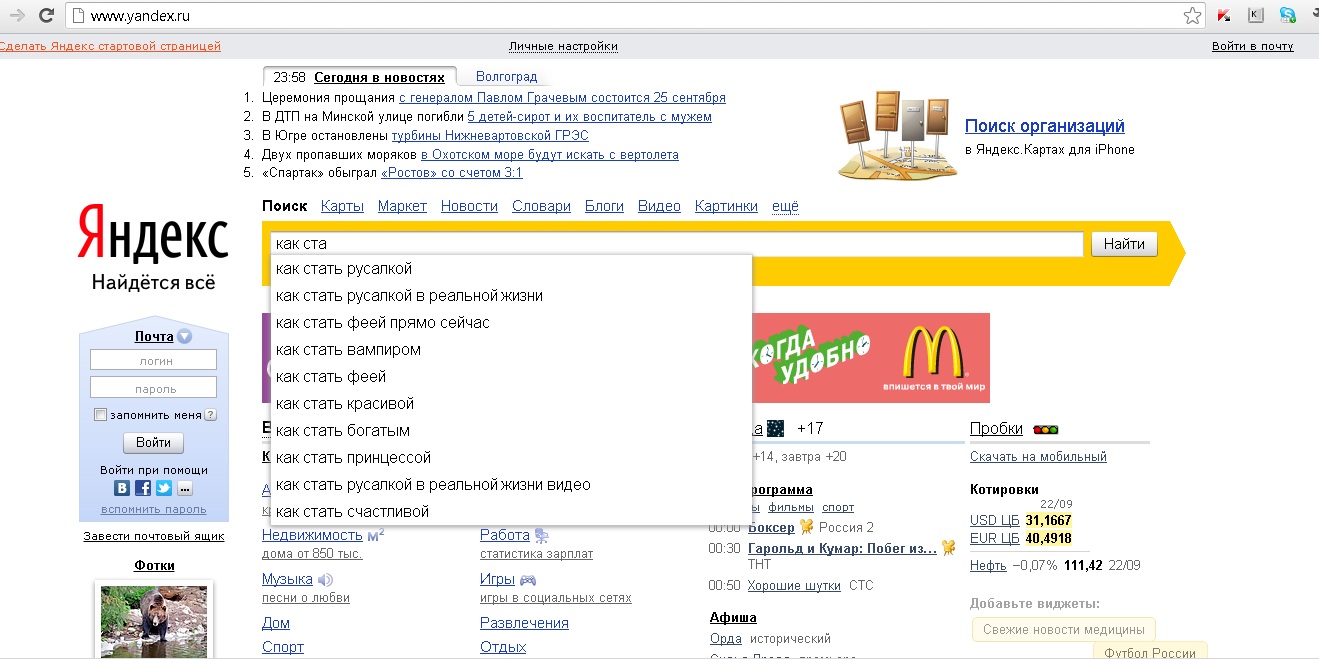Viewport: 1319px width, 659px height.
Task: Pick suggestion 'как стать феей прямо сейчас'
Action: [511, 323]
